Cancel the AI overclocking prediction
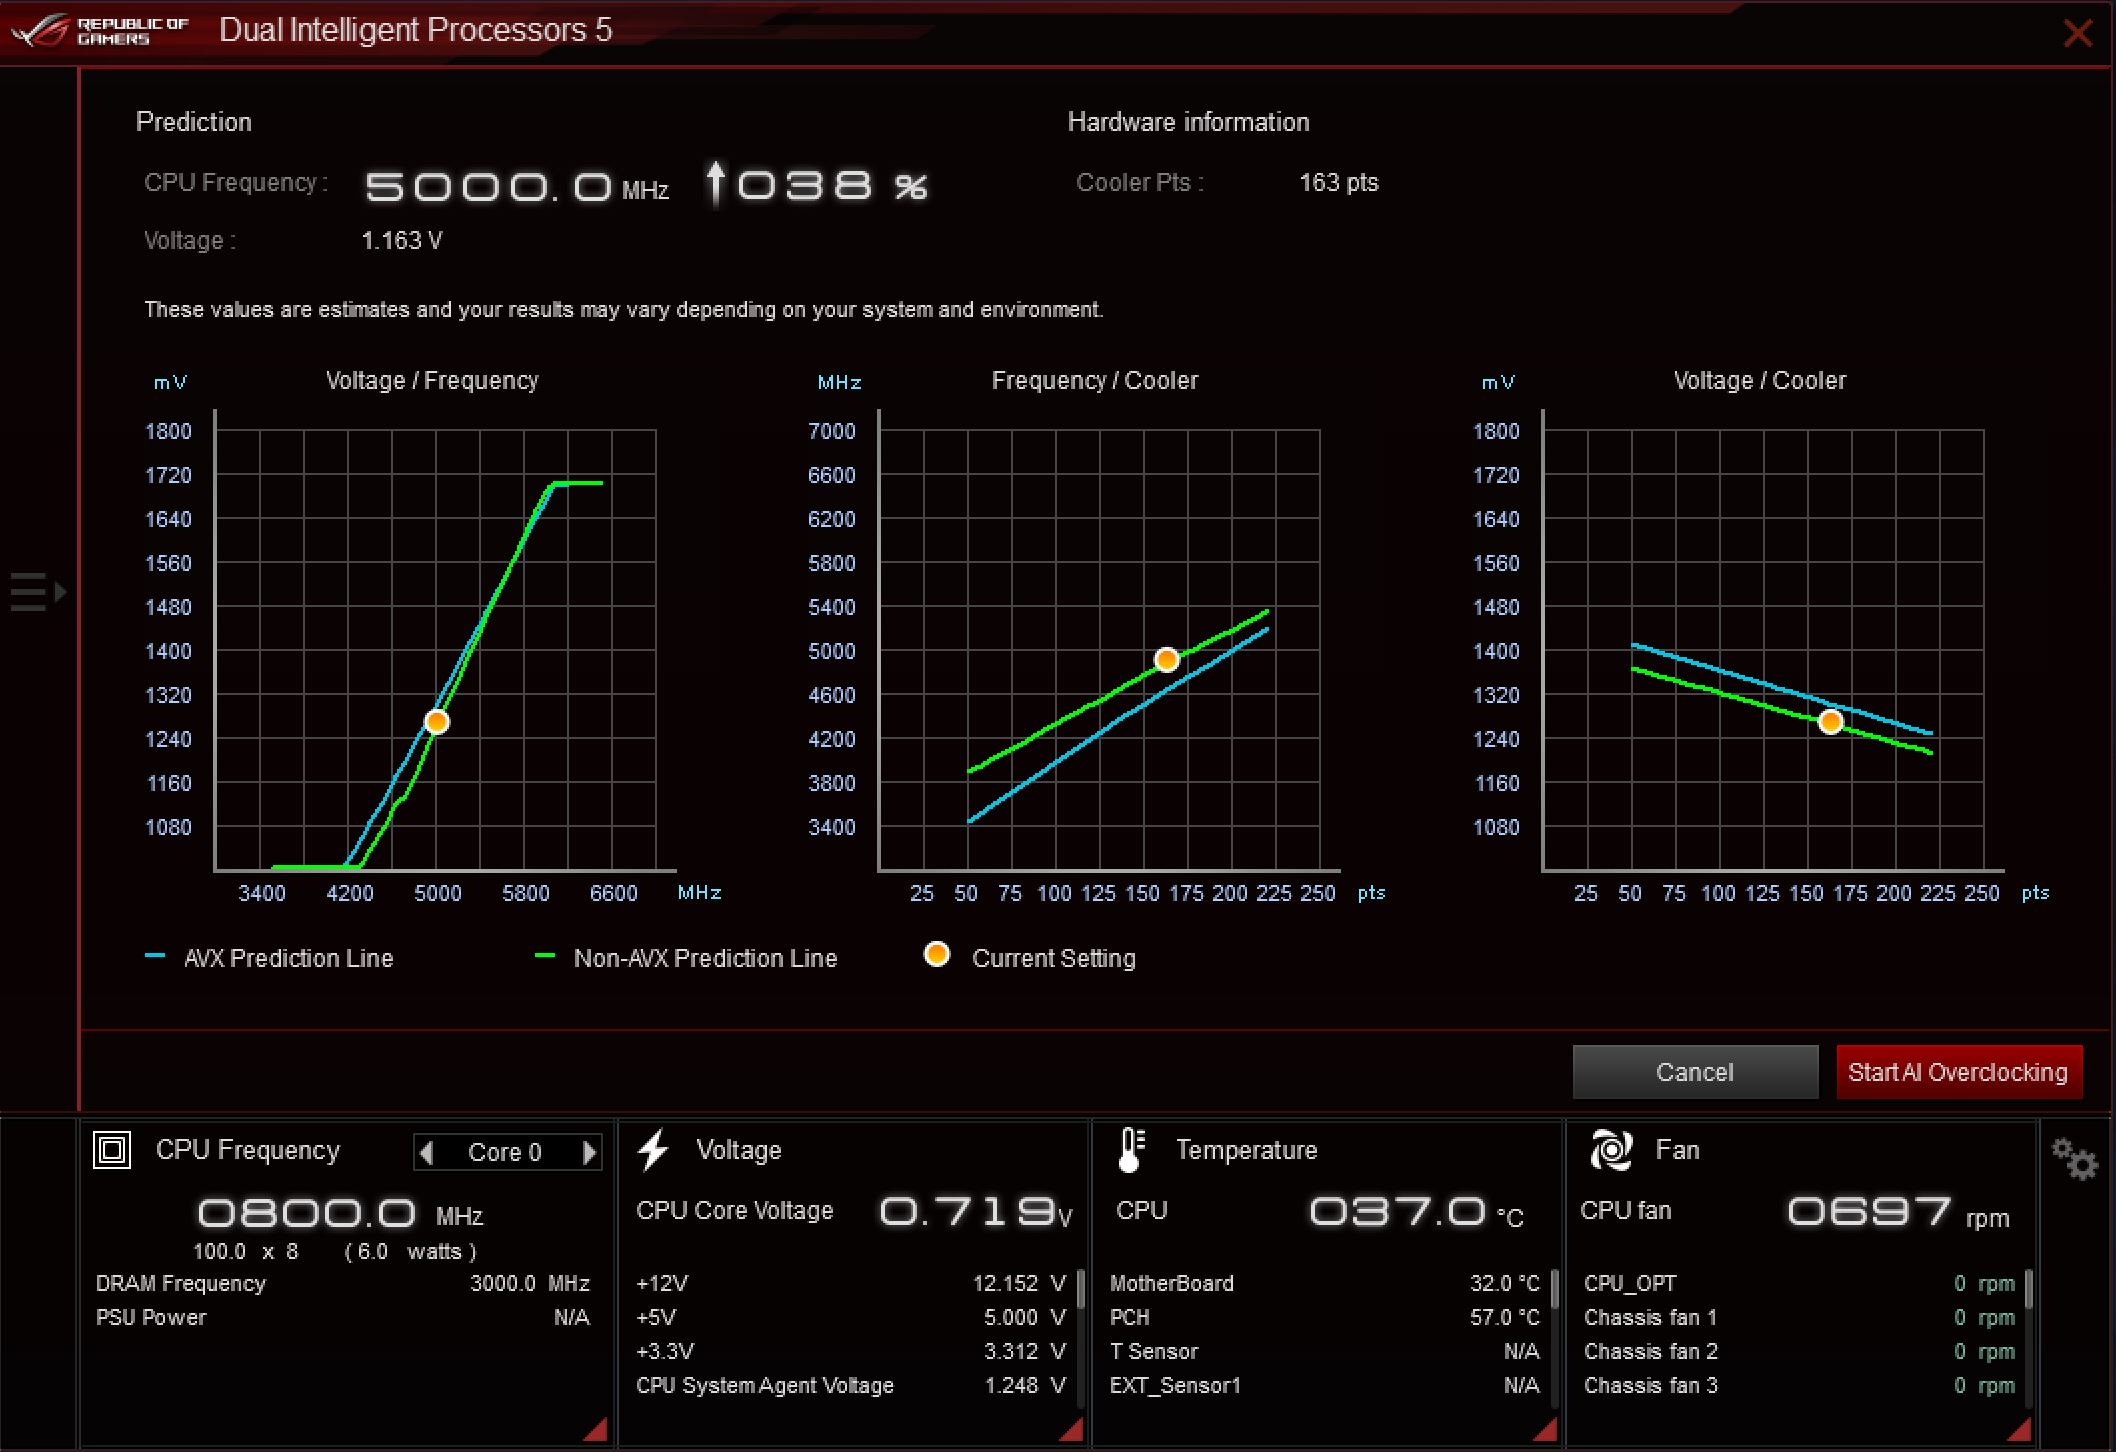Image resolution: width=2116 pixels, height=1452 pixels. 1695,1072
